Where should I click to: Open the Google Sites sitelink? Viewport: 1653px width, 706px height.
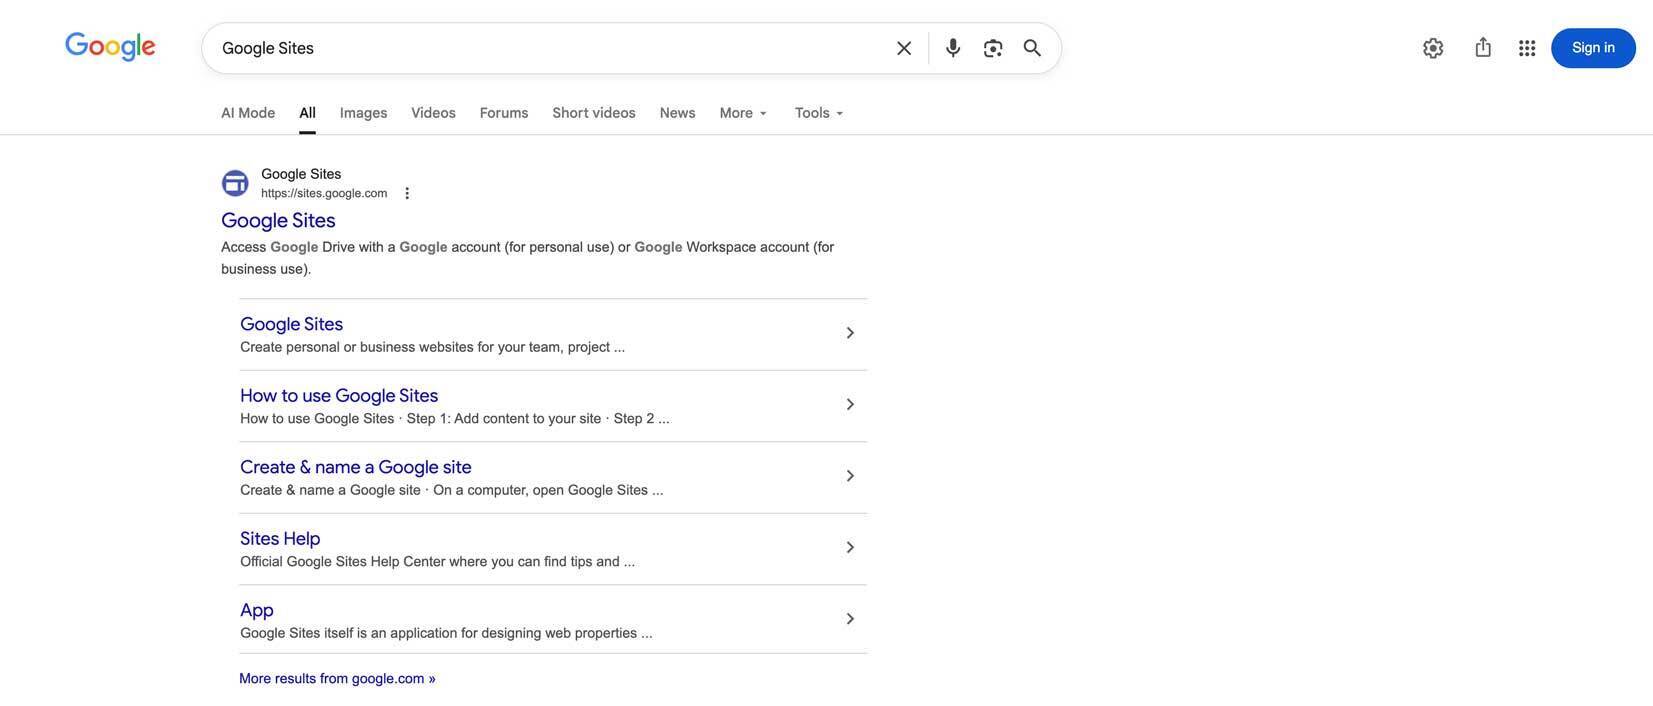291,324
